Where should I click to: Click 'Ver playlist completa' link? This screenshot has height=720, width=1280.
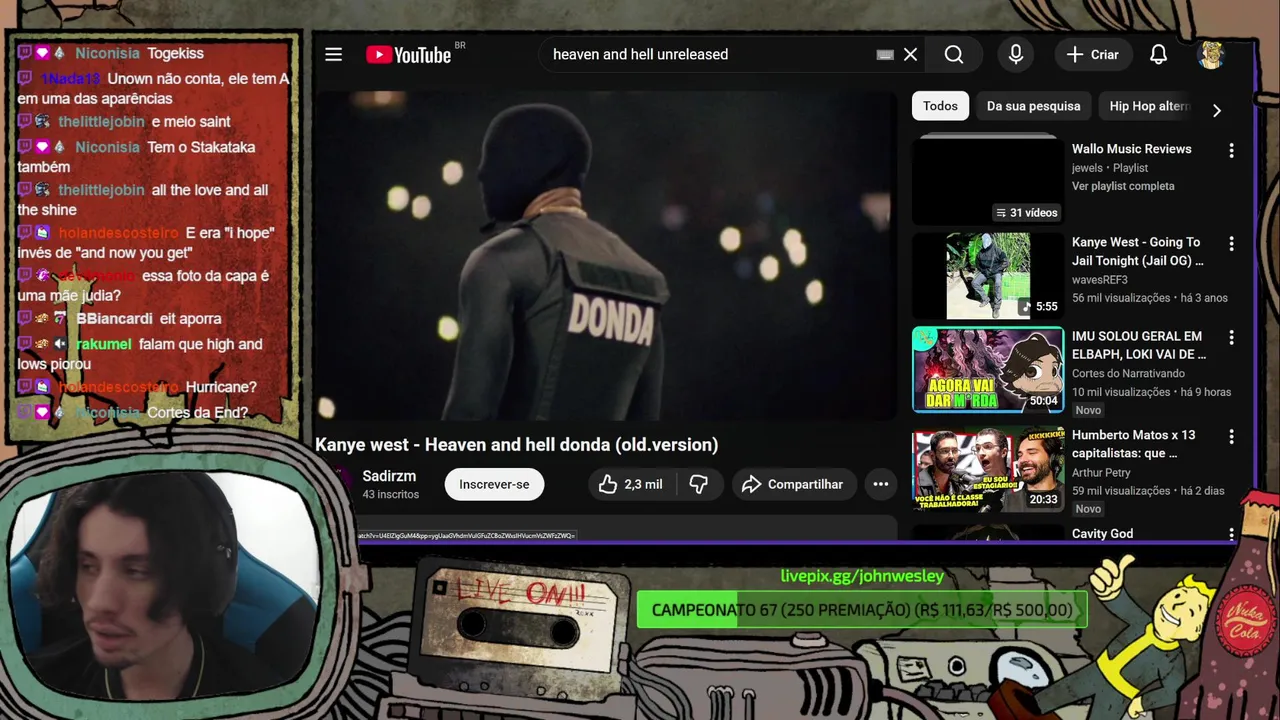[x=1123, y=186]
